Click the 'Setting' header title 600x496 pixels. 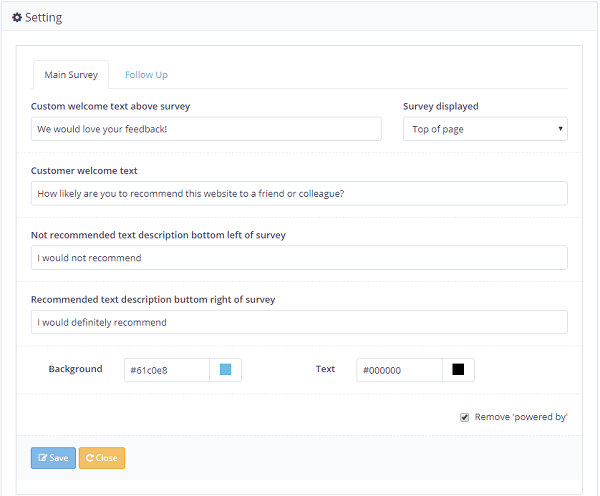tap(43, 18)
